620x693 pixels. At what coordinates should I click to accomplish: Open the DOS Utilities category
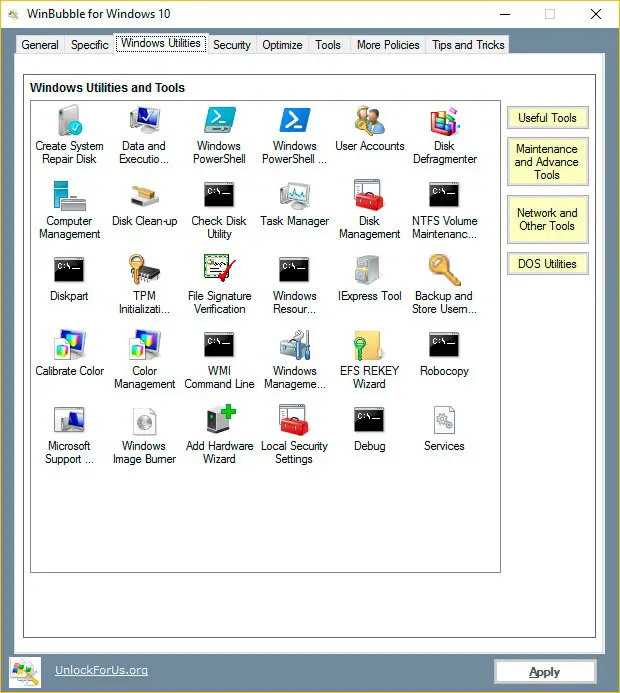tap(548, 264)
